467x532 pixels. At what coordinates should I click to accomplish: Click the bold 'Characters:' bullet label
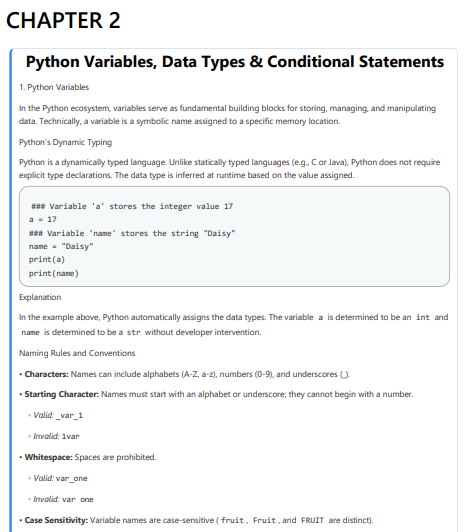[x=46, y=374]
